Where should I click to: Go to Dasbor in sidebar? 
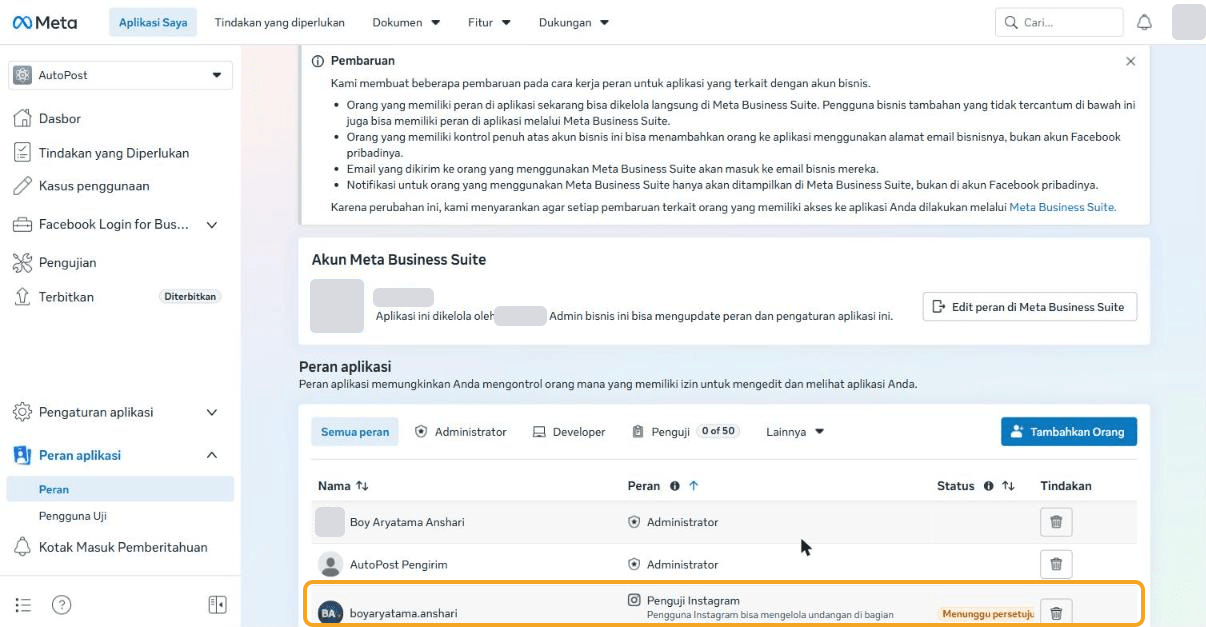pos(59,118)
